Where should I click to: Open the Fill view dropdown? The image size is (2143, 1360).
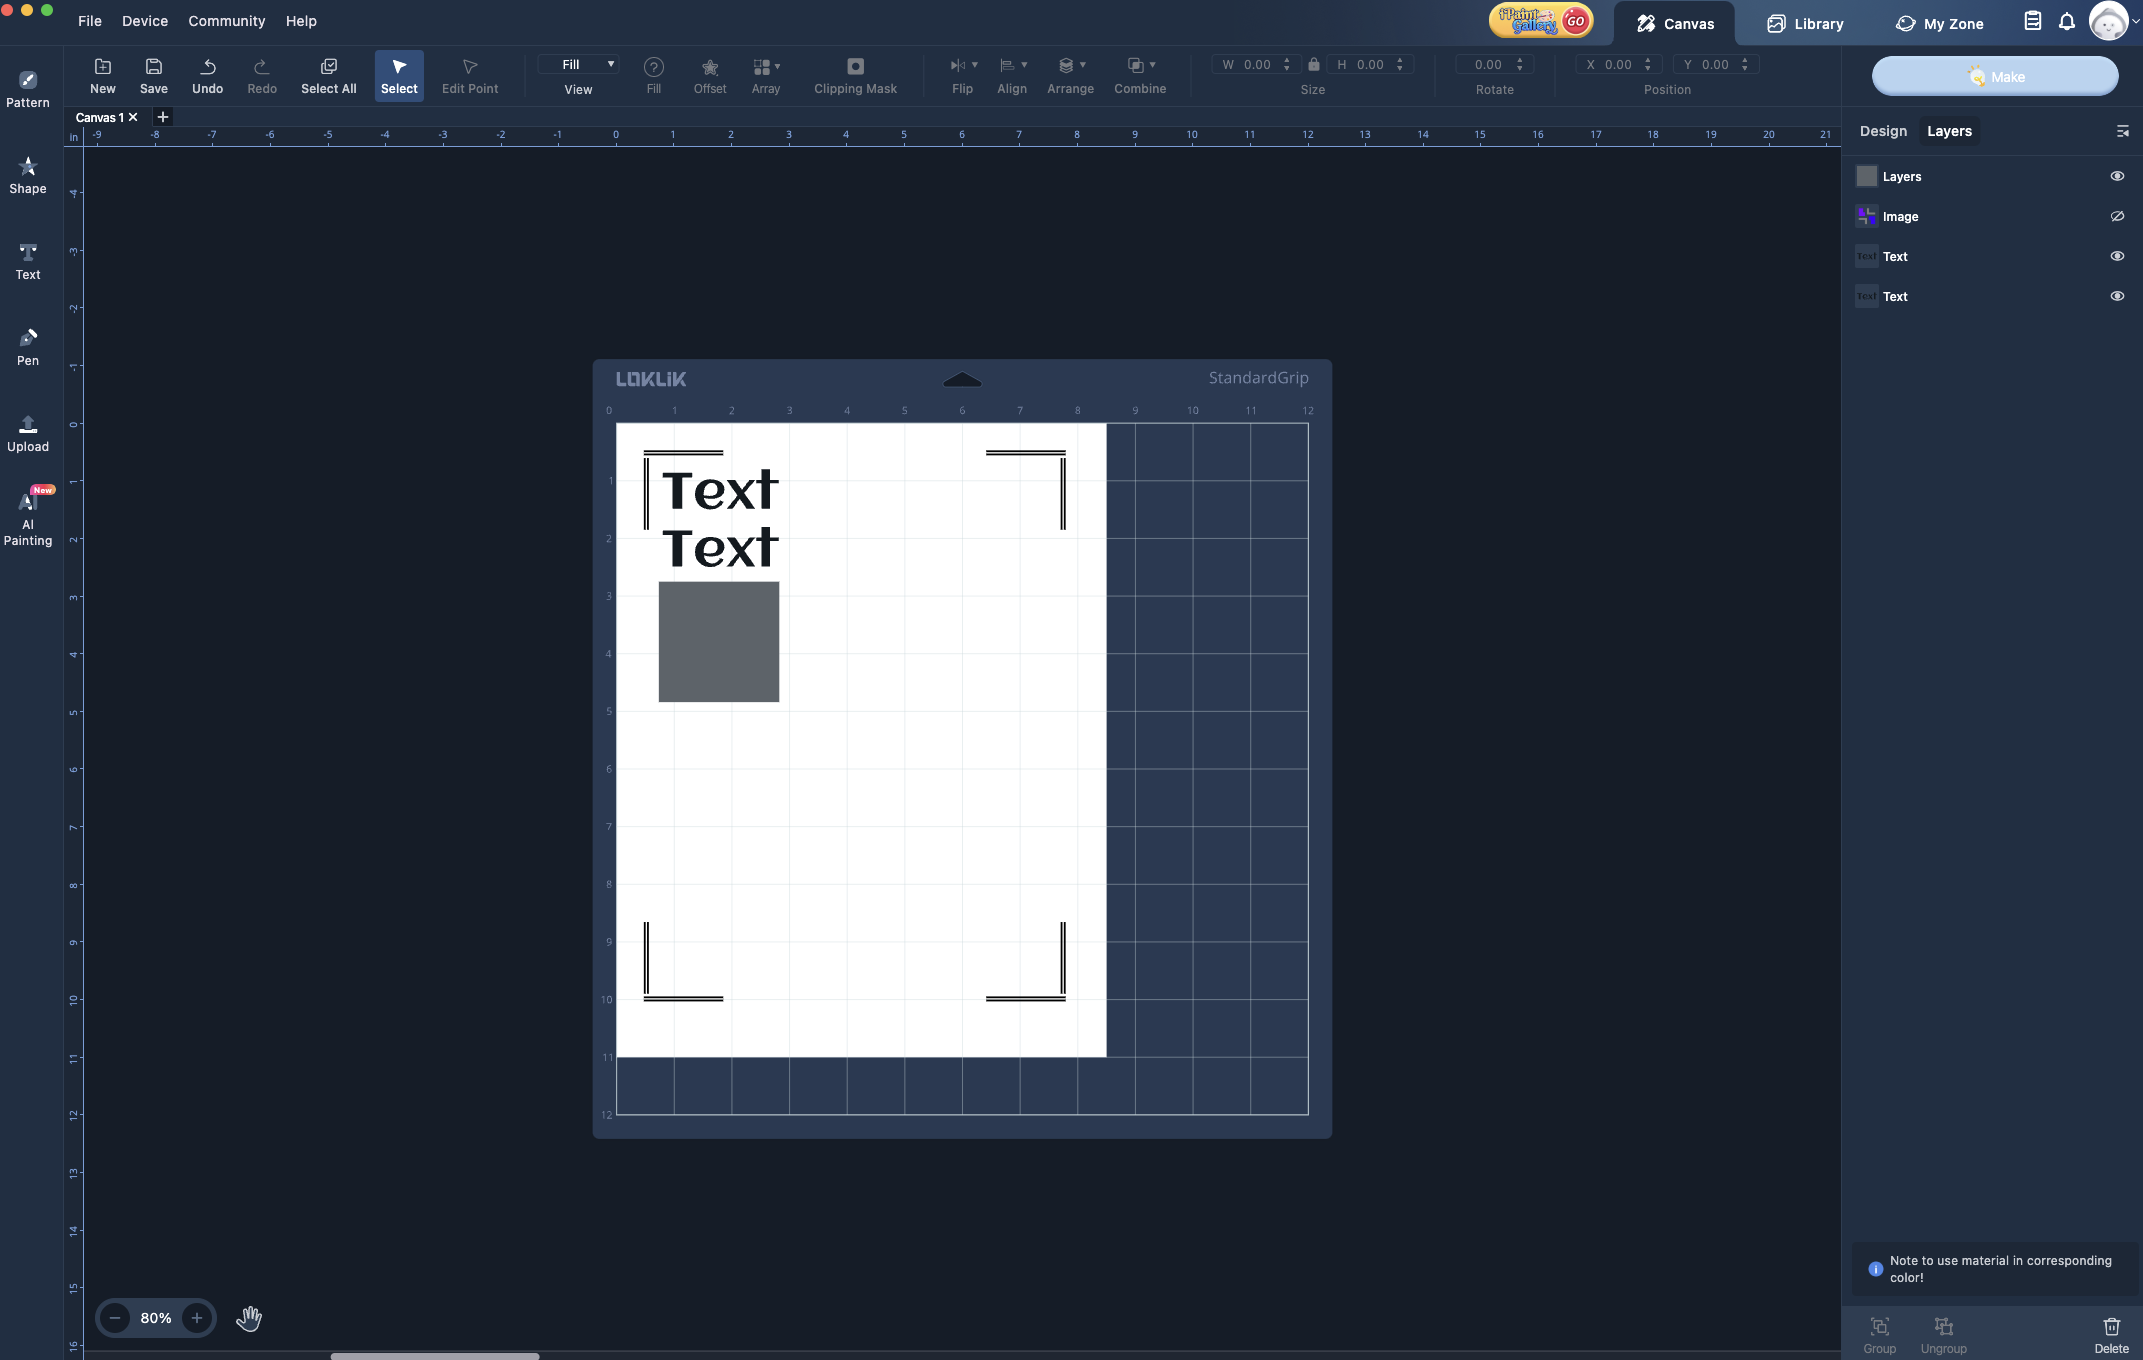pos(578,64)
